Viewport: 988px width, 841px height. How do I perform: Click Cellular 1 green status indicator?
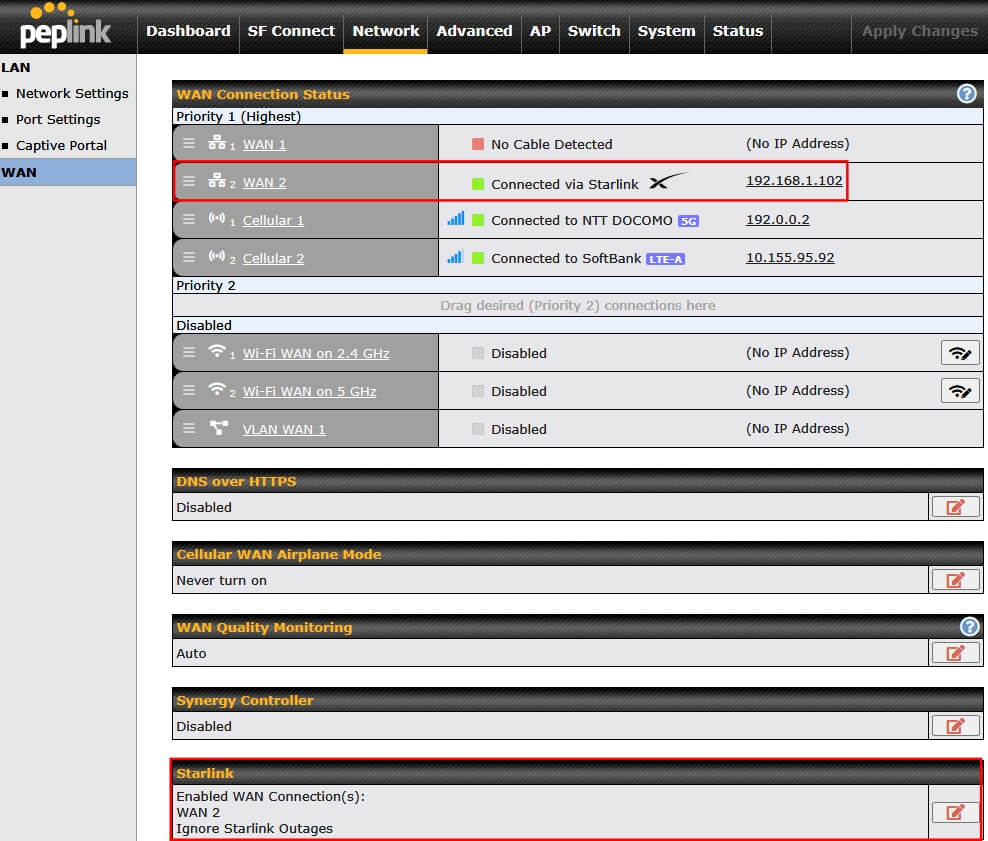click(x=478, y=220)
